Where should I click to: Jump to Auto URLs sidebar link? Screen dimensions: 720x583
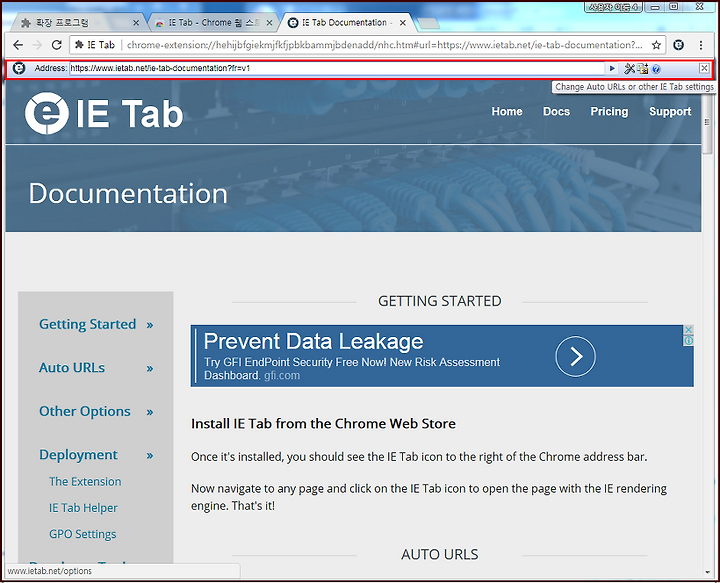72,368
